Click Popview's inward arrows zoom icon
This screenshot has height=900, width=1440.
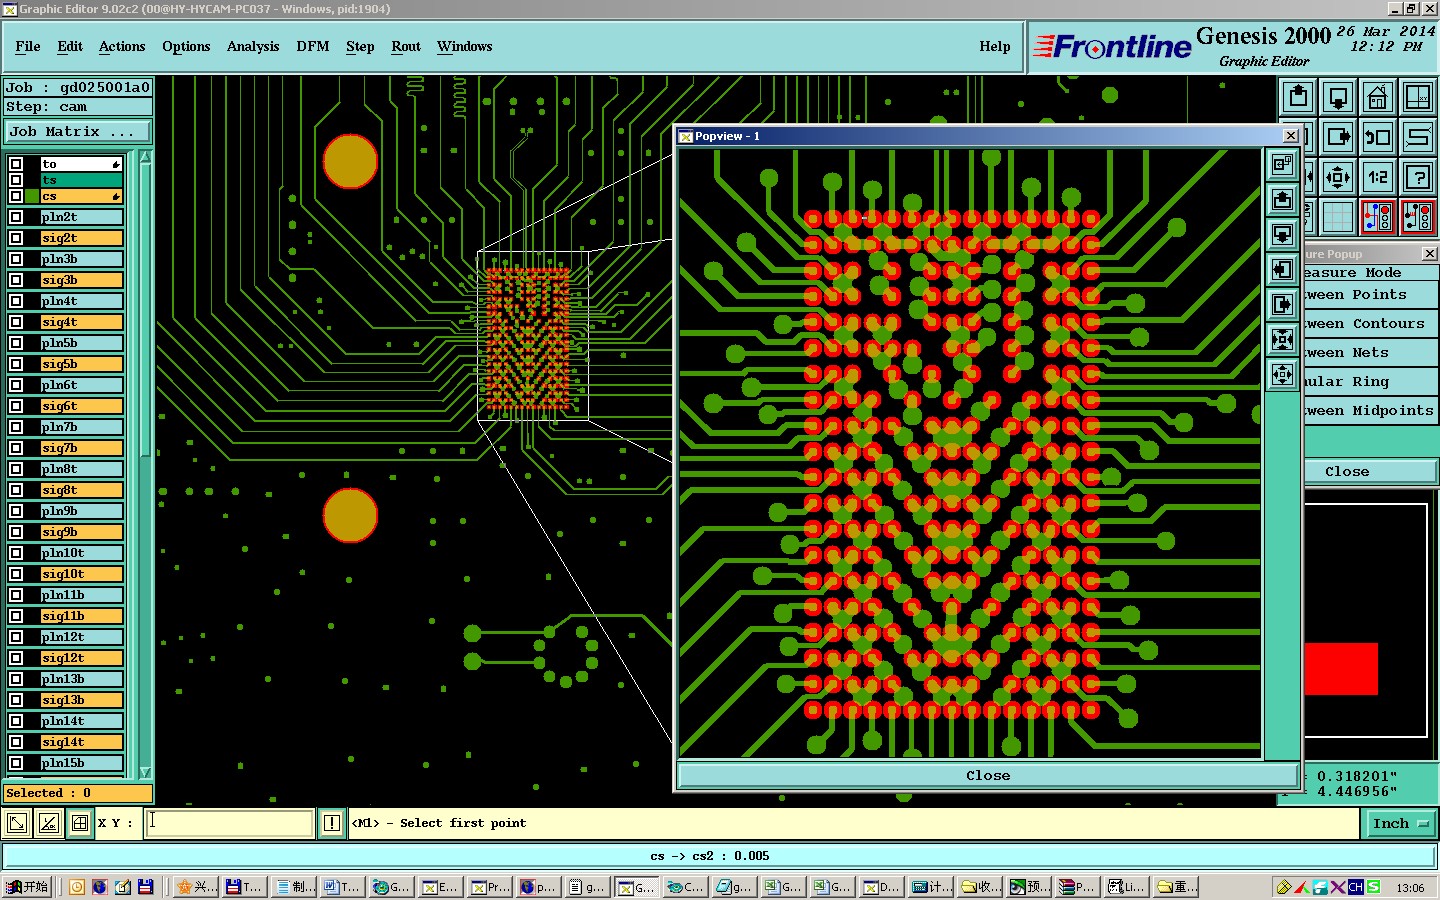point(1282,340)
